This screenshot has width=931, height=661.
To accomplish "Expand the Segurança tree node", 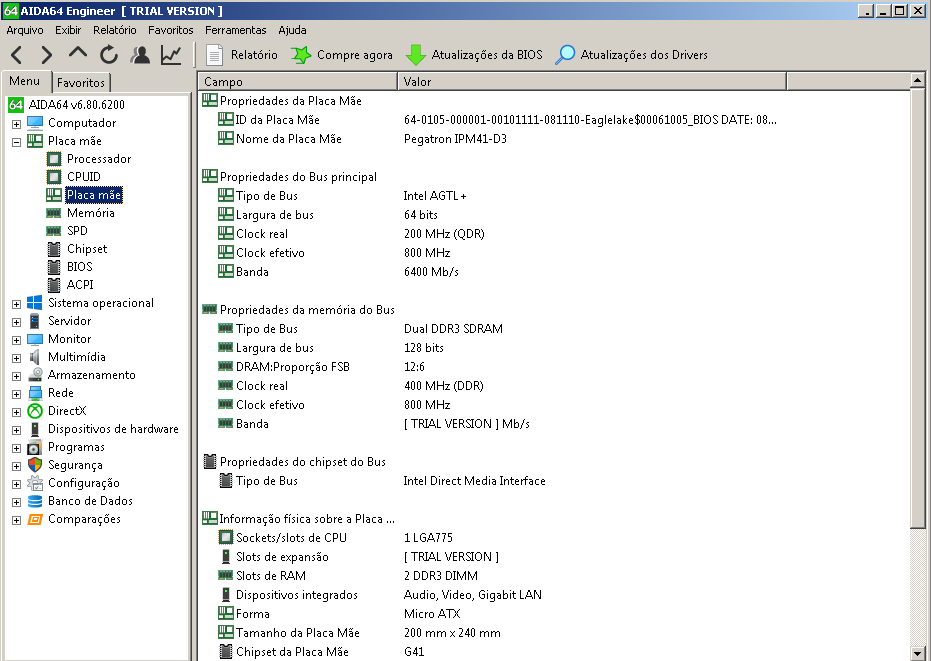I will (x=17, y=466).
